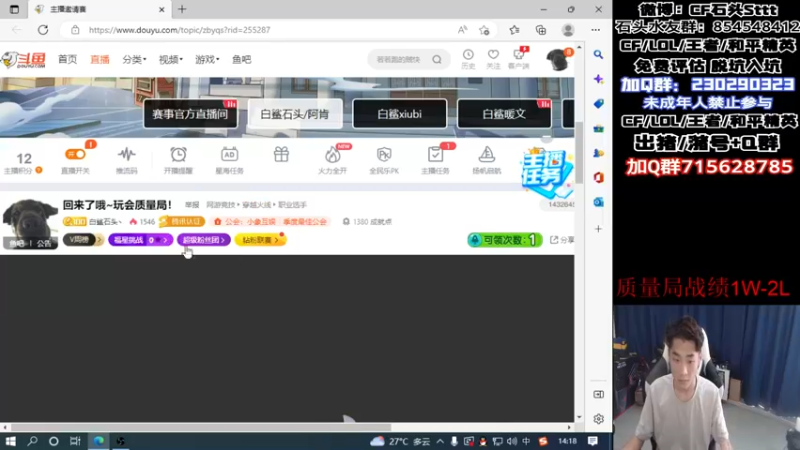Click the 分享 share icon
Viewport: 800px width, 450px height.
pyautogui.click(x=561, y=240)
